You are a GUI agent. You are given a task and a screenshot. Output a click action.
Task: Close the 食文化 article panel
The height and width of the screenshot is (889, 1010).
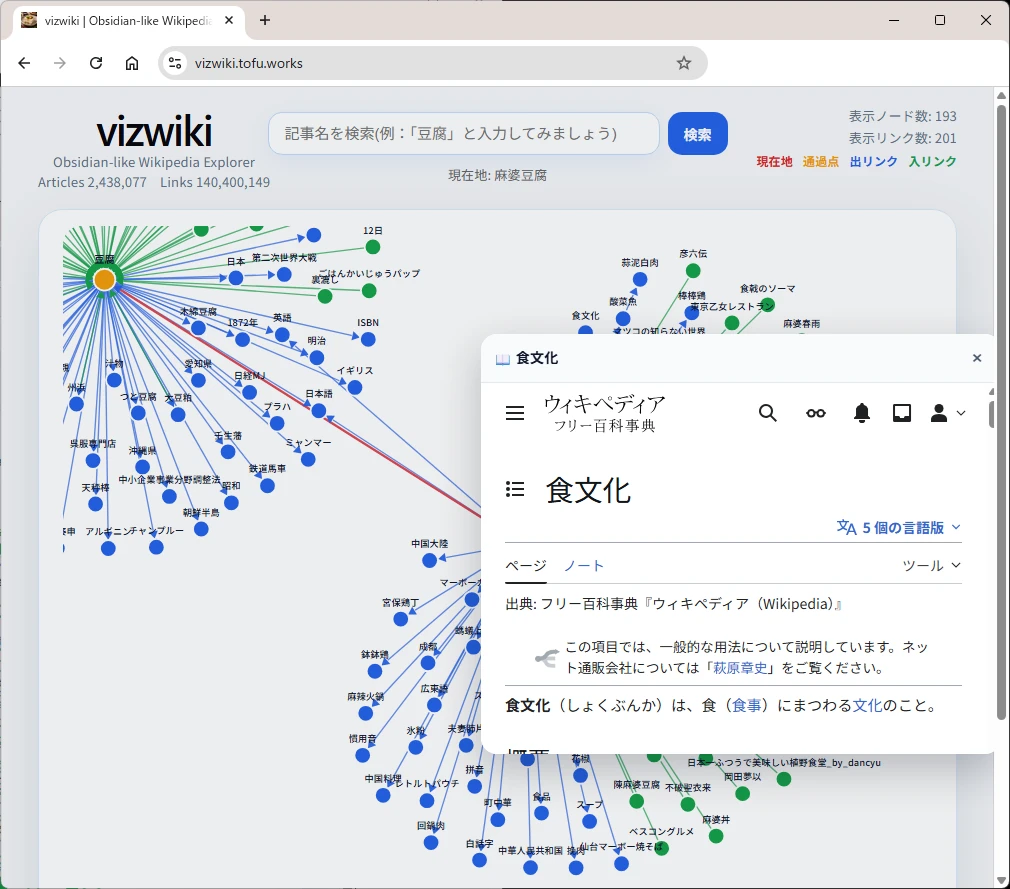[x=977, y=358]
